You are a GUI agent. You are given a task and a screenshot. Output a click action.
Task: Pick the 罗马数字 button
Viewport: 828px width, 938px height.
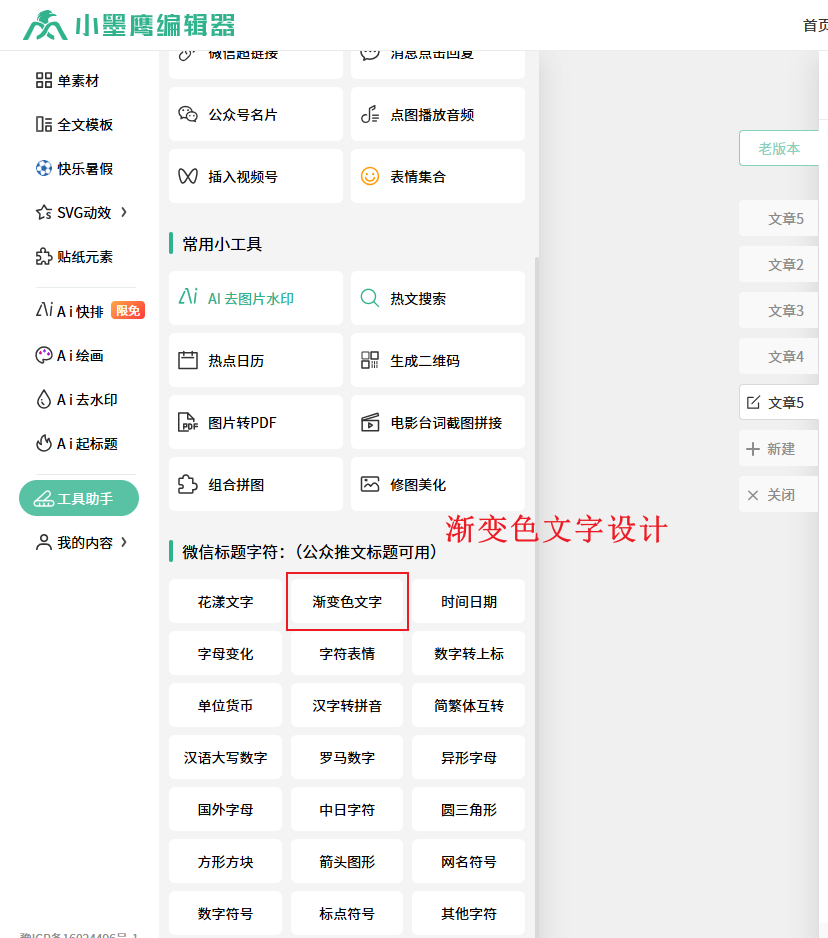[347, 757]
